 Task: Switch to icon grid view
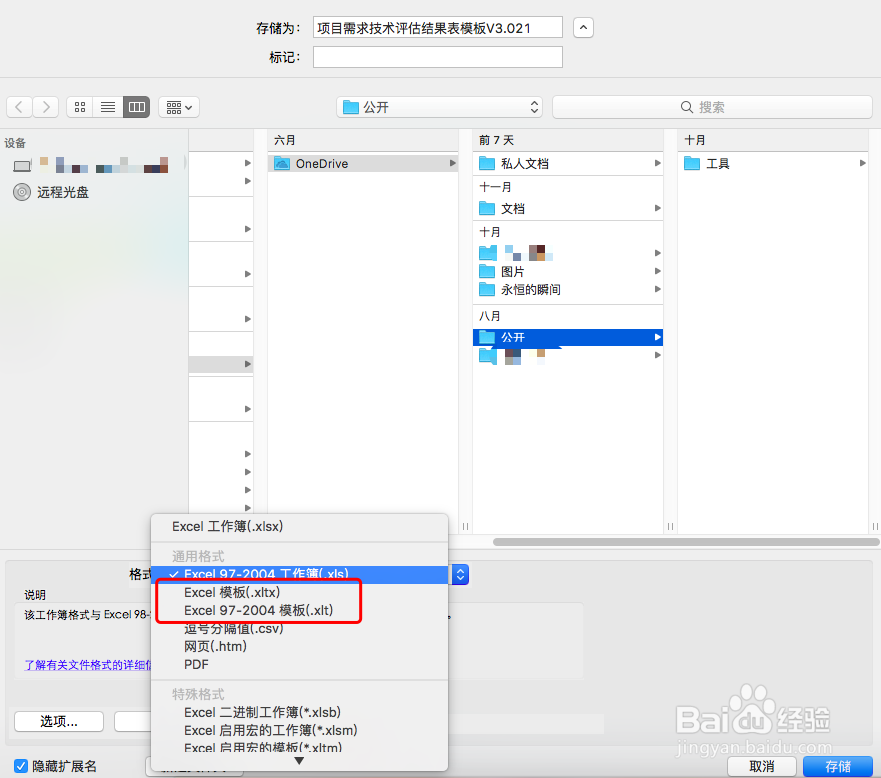click(80, 107)
